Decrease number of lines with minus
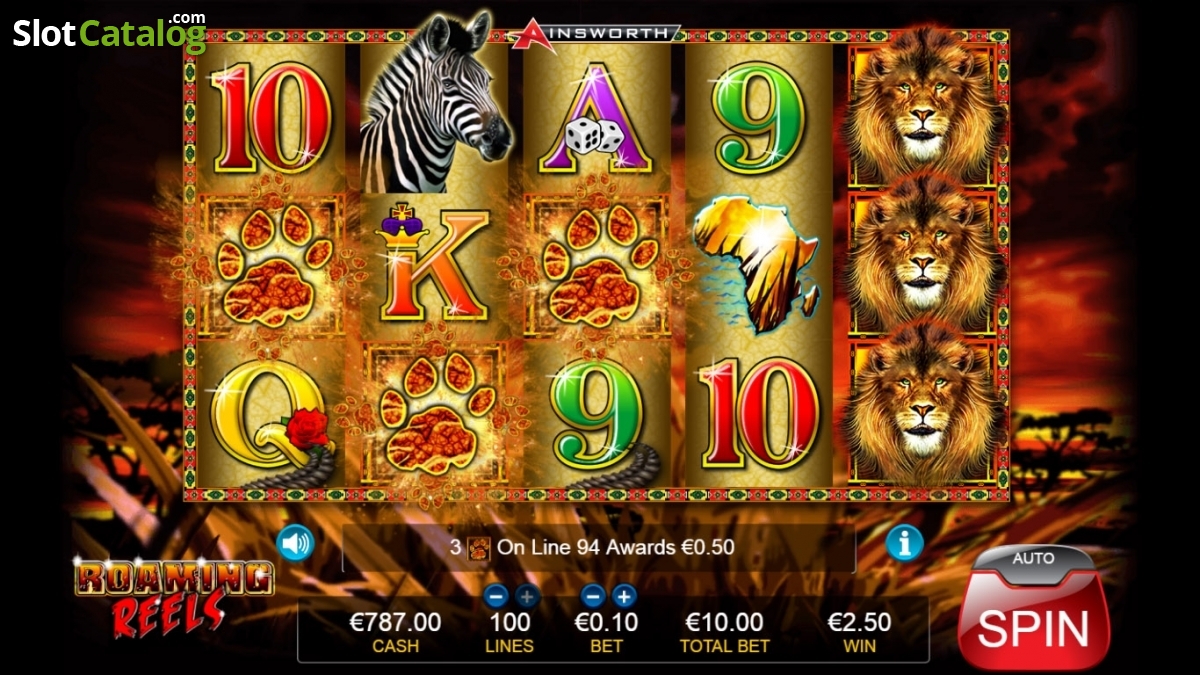The height and width of the screenshot is (675, 1200). pyautogui.click(x=495, y=597)
